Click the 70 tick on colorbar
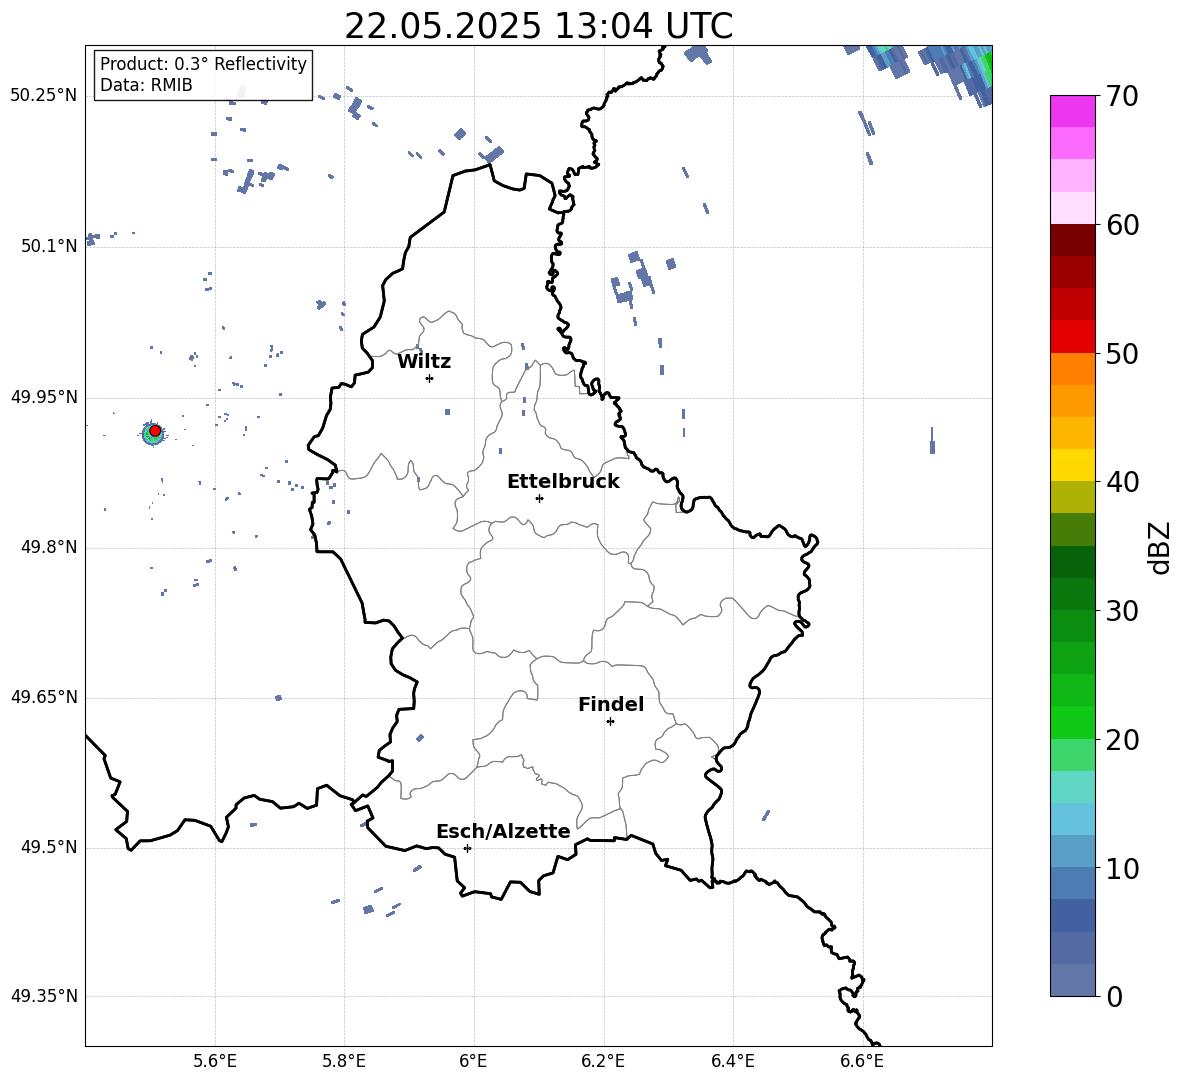Viewport: 1184px width, 1081px height. pos(1122,96)
